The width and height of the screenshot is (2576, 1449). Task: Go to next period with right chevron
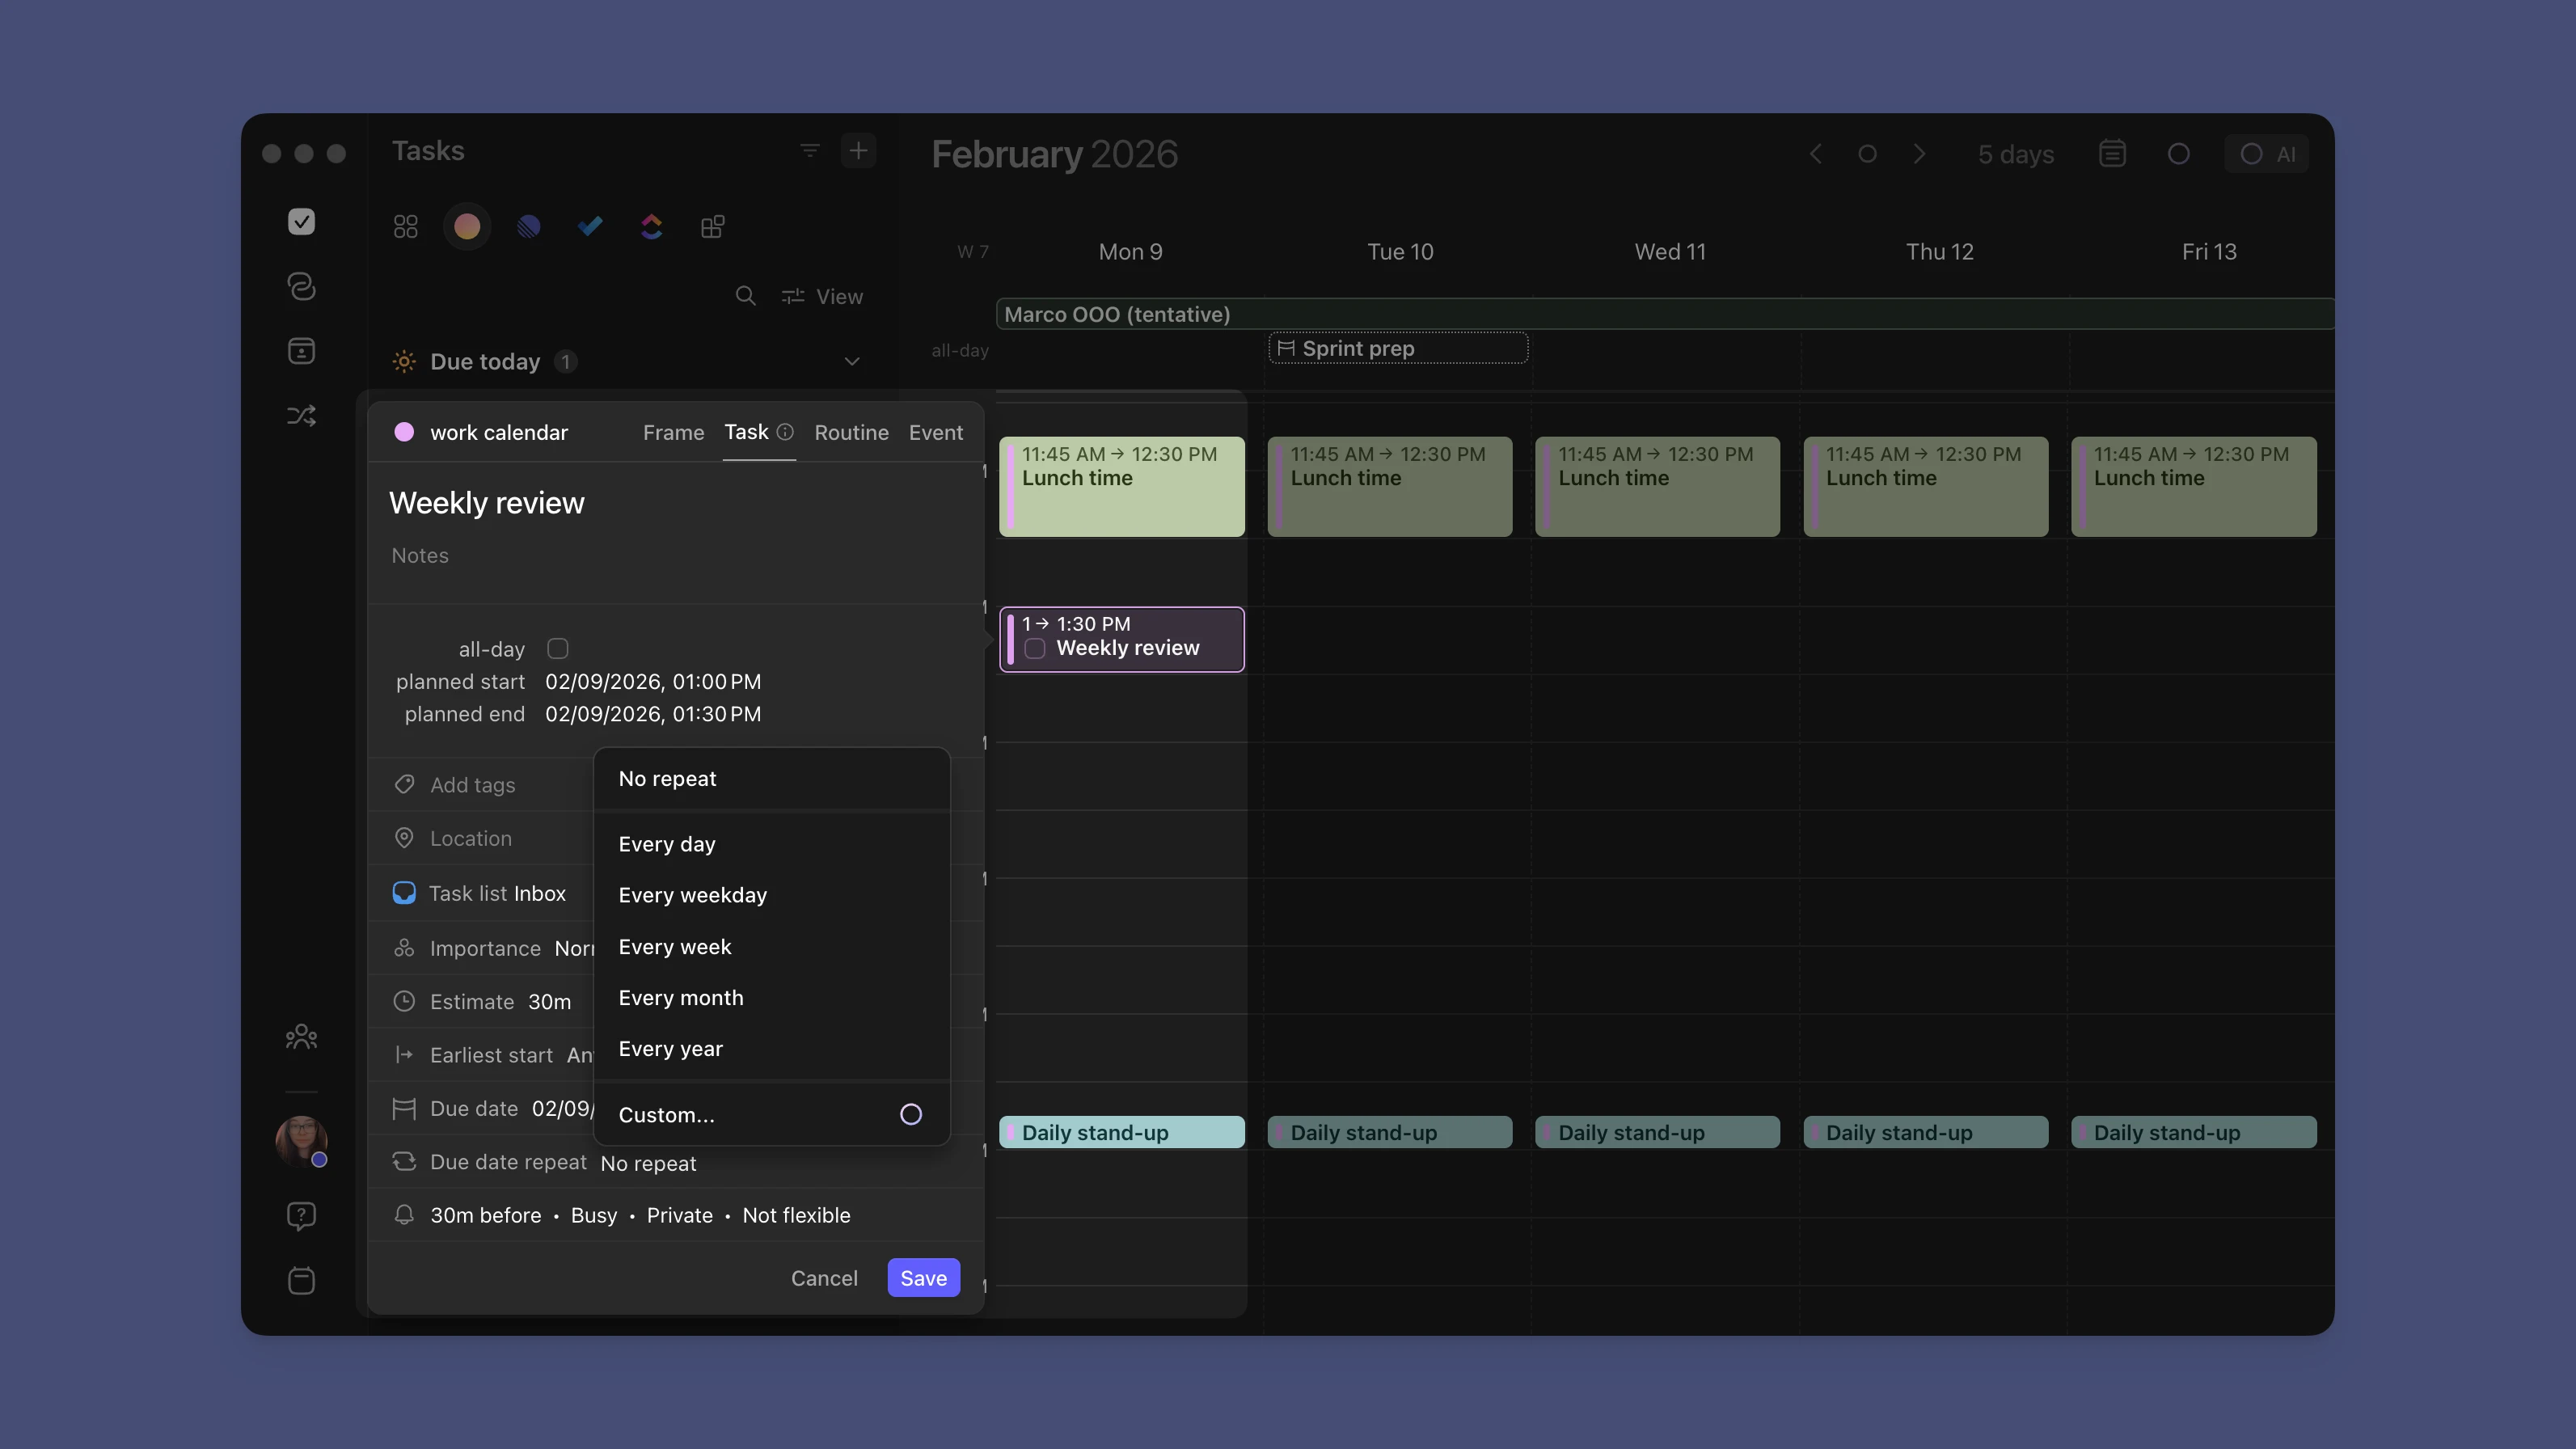point(1918,154)
